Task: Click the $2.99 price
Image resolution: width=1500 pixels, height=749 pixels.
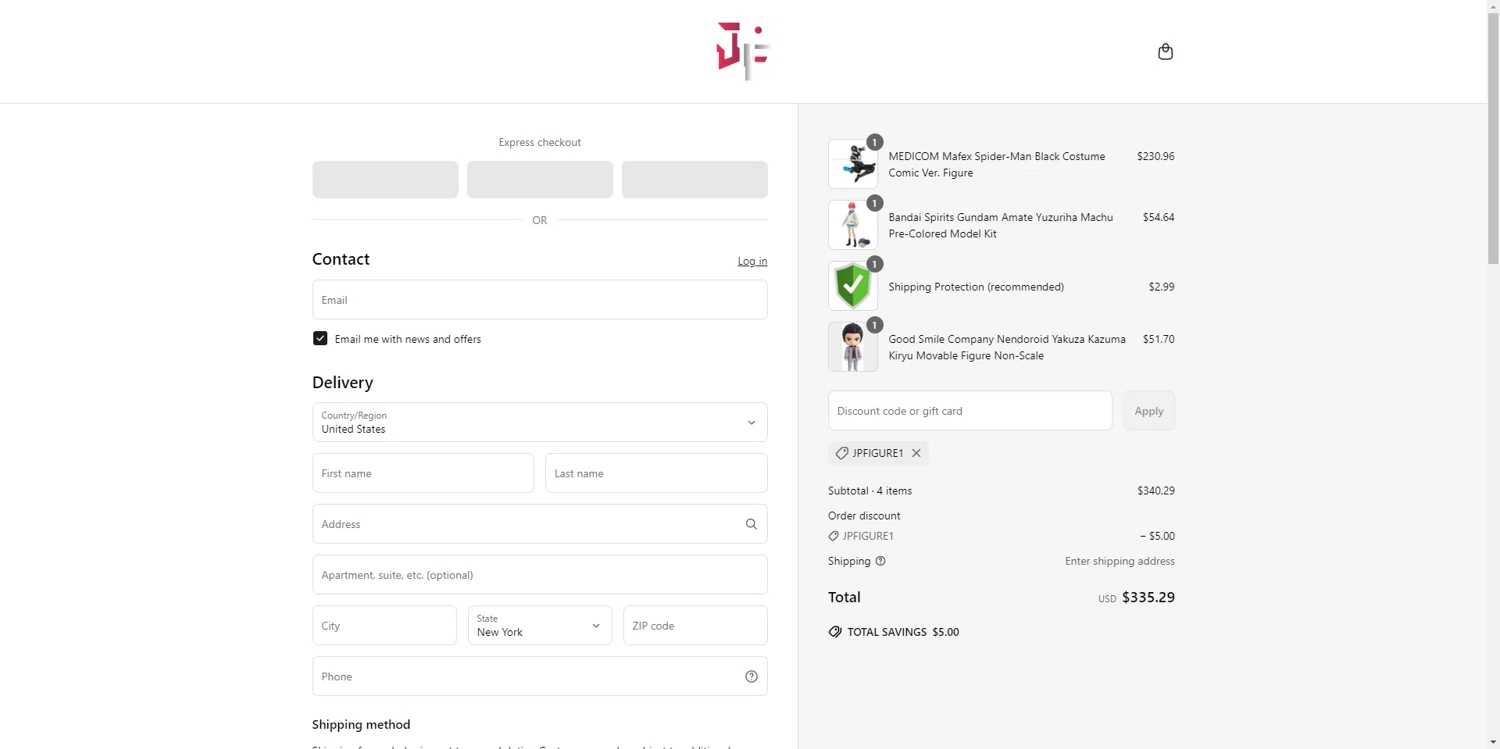Action: click(x=1161, y=287)
